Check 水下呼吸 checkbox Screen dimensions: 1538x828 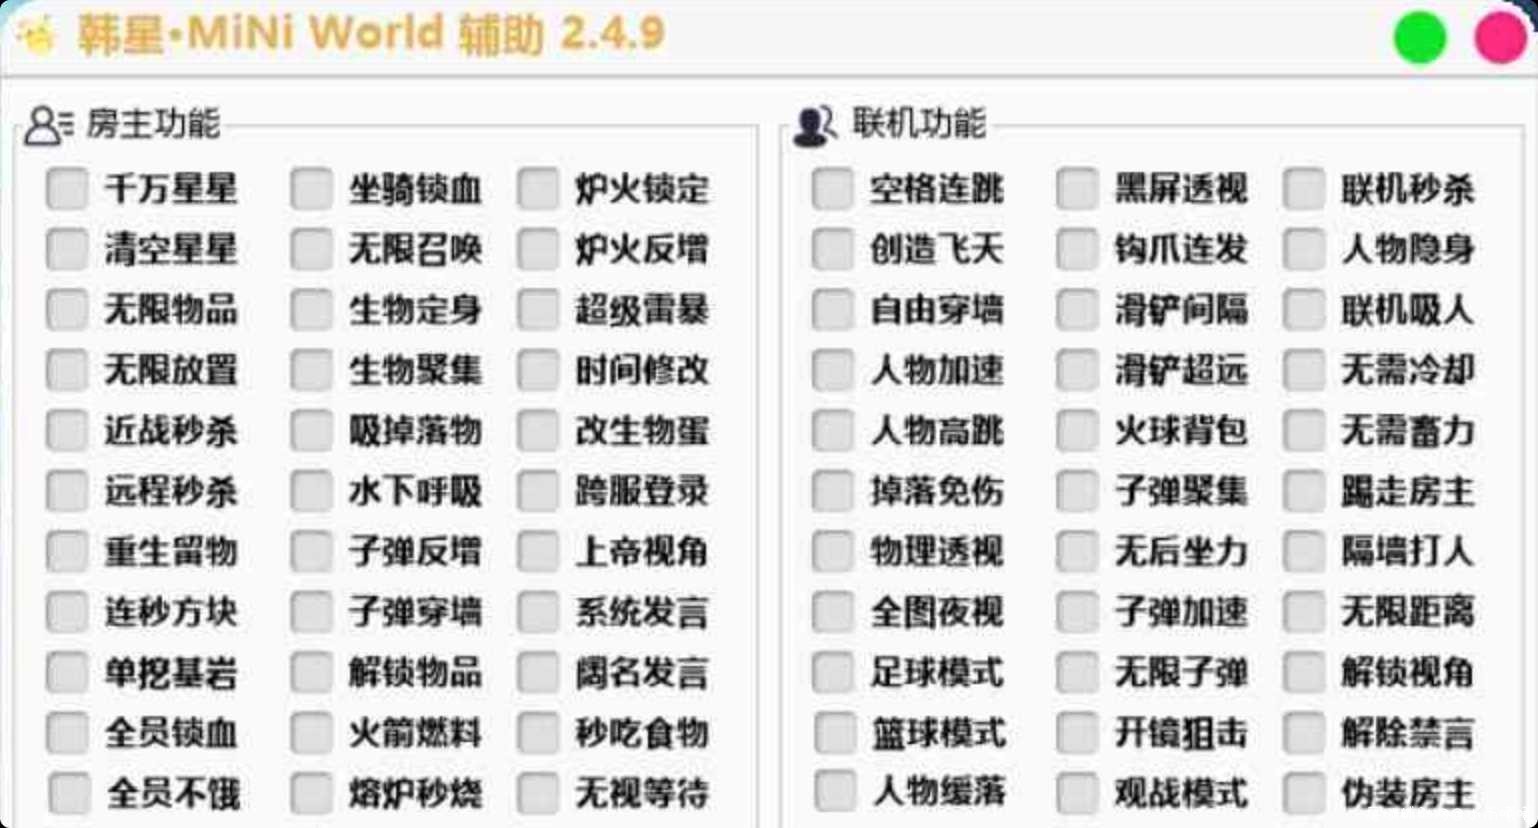pos(312,491)
